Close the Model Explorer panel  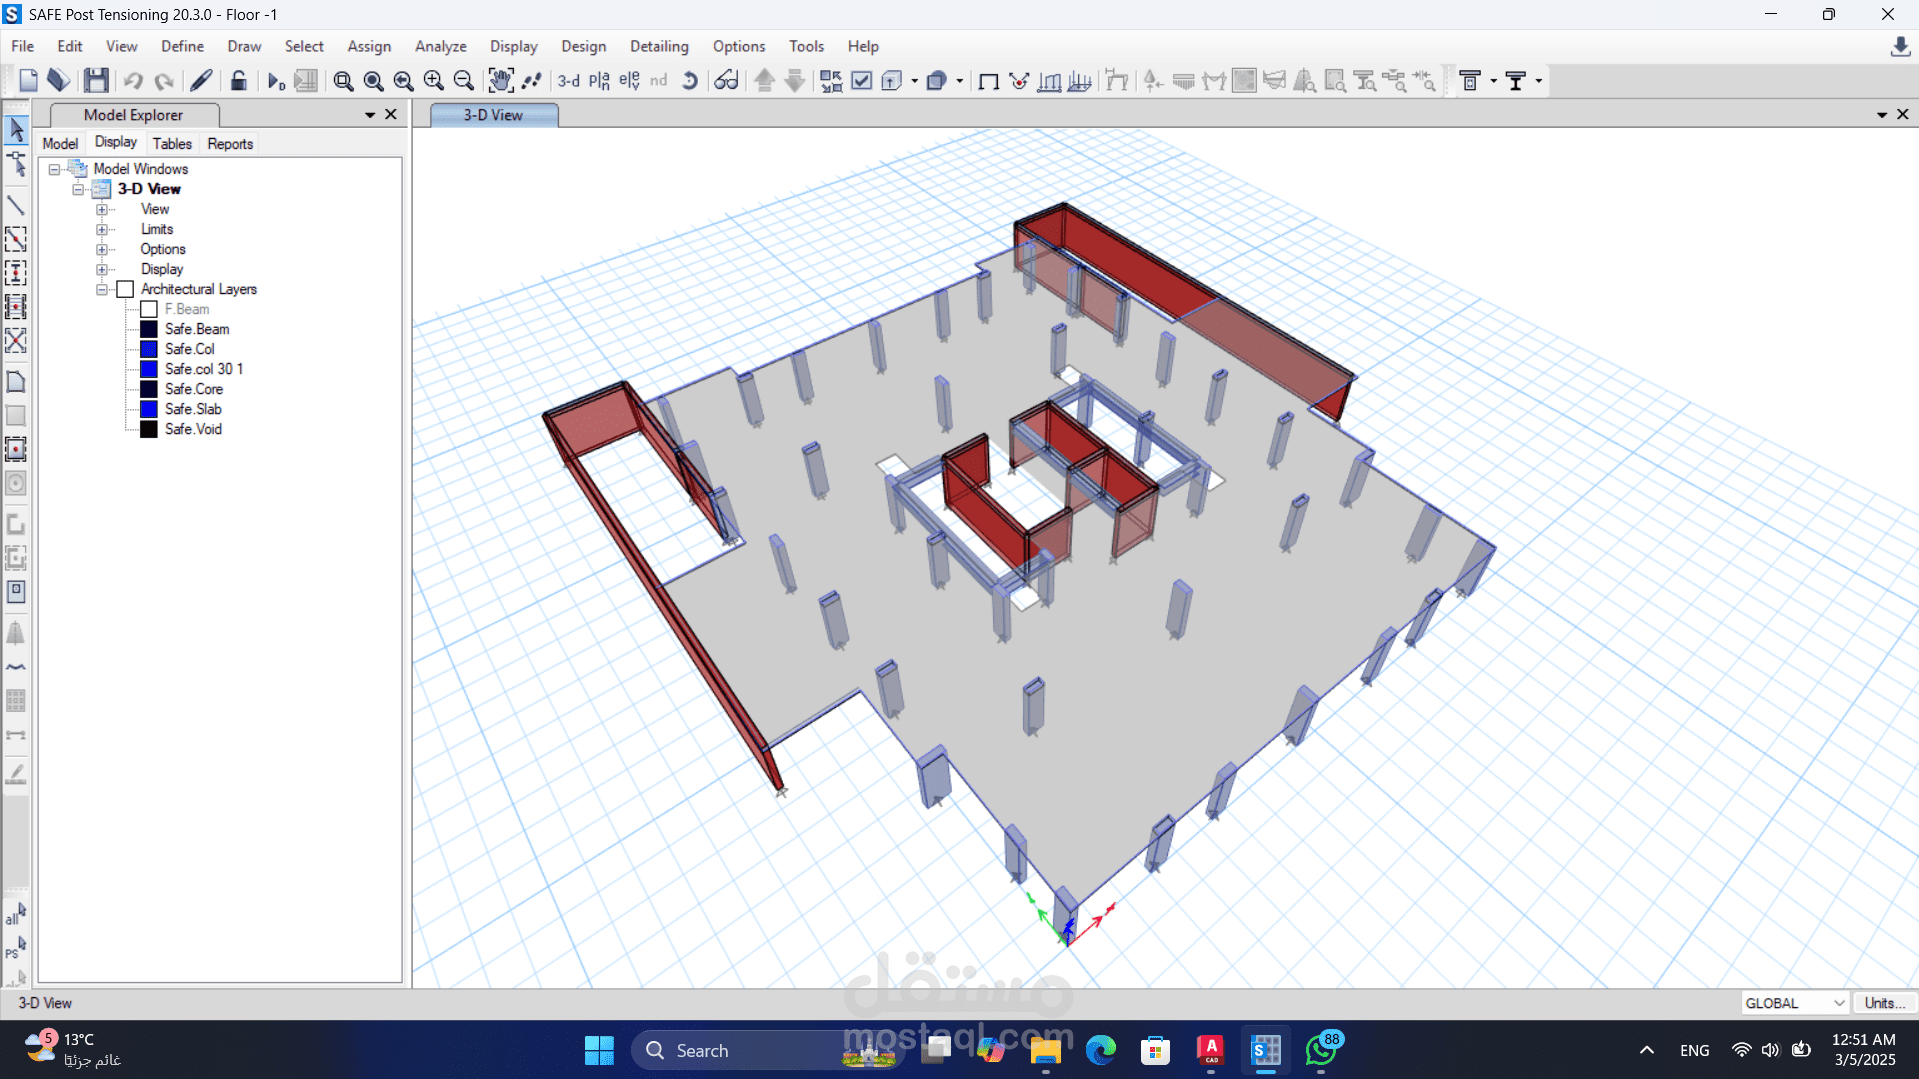[x=391, y=115]
